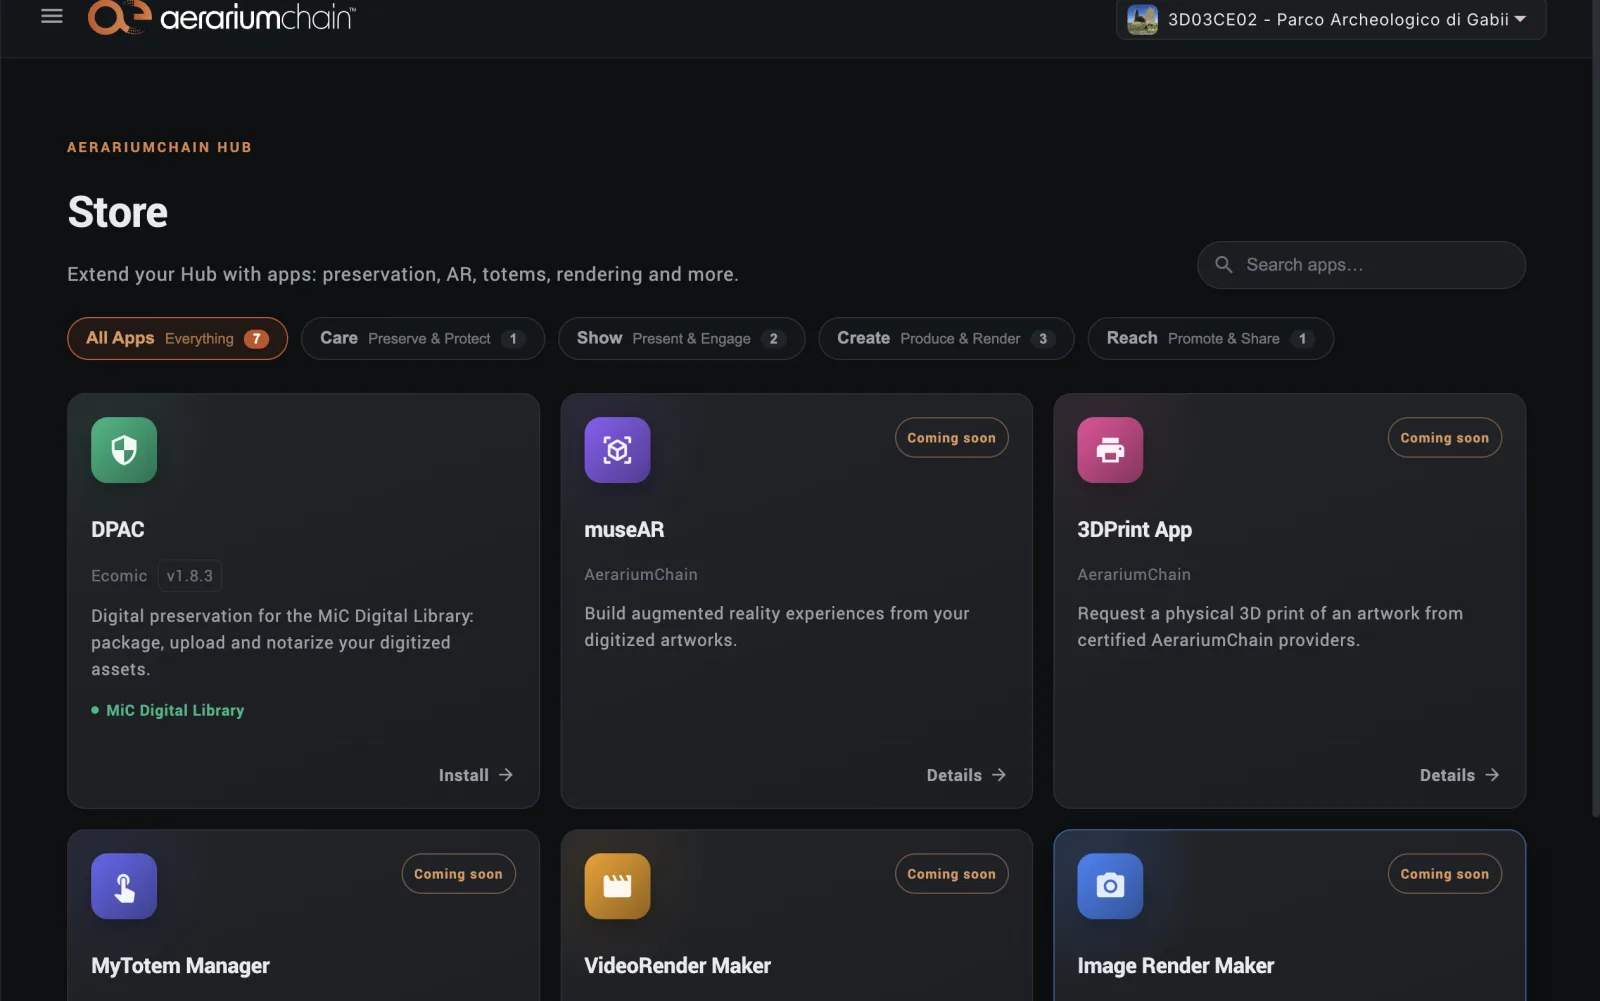Open Details for museAR
1600x1001 pixels.
coord(966,775)
